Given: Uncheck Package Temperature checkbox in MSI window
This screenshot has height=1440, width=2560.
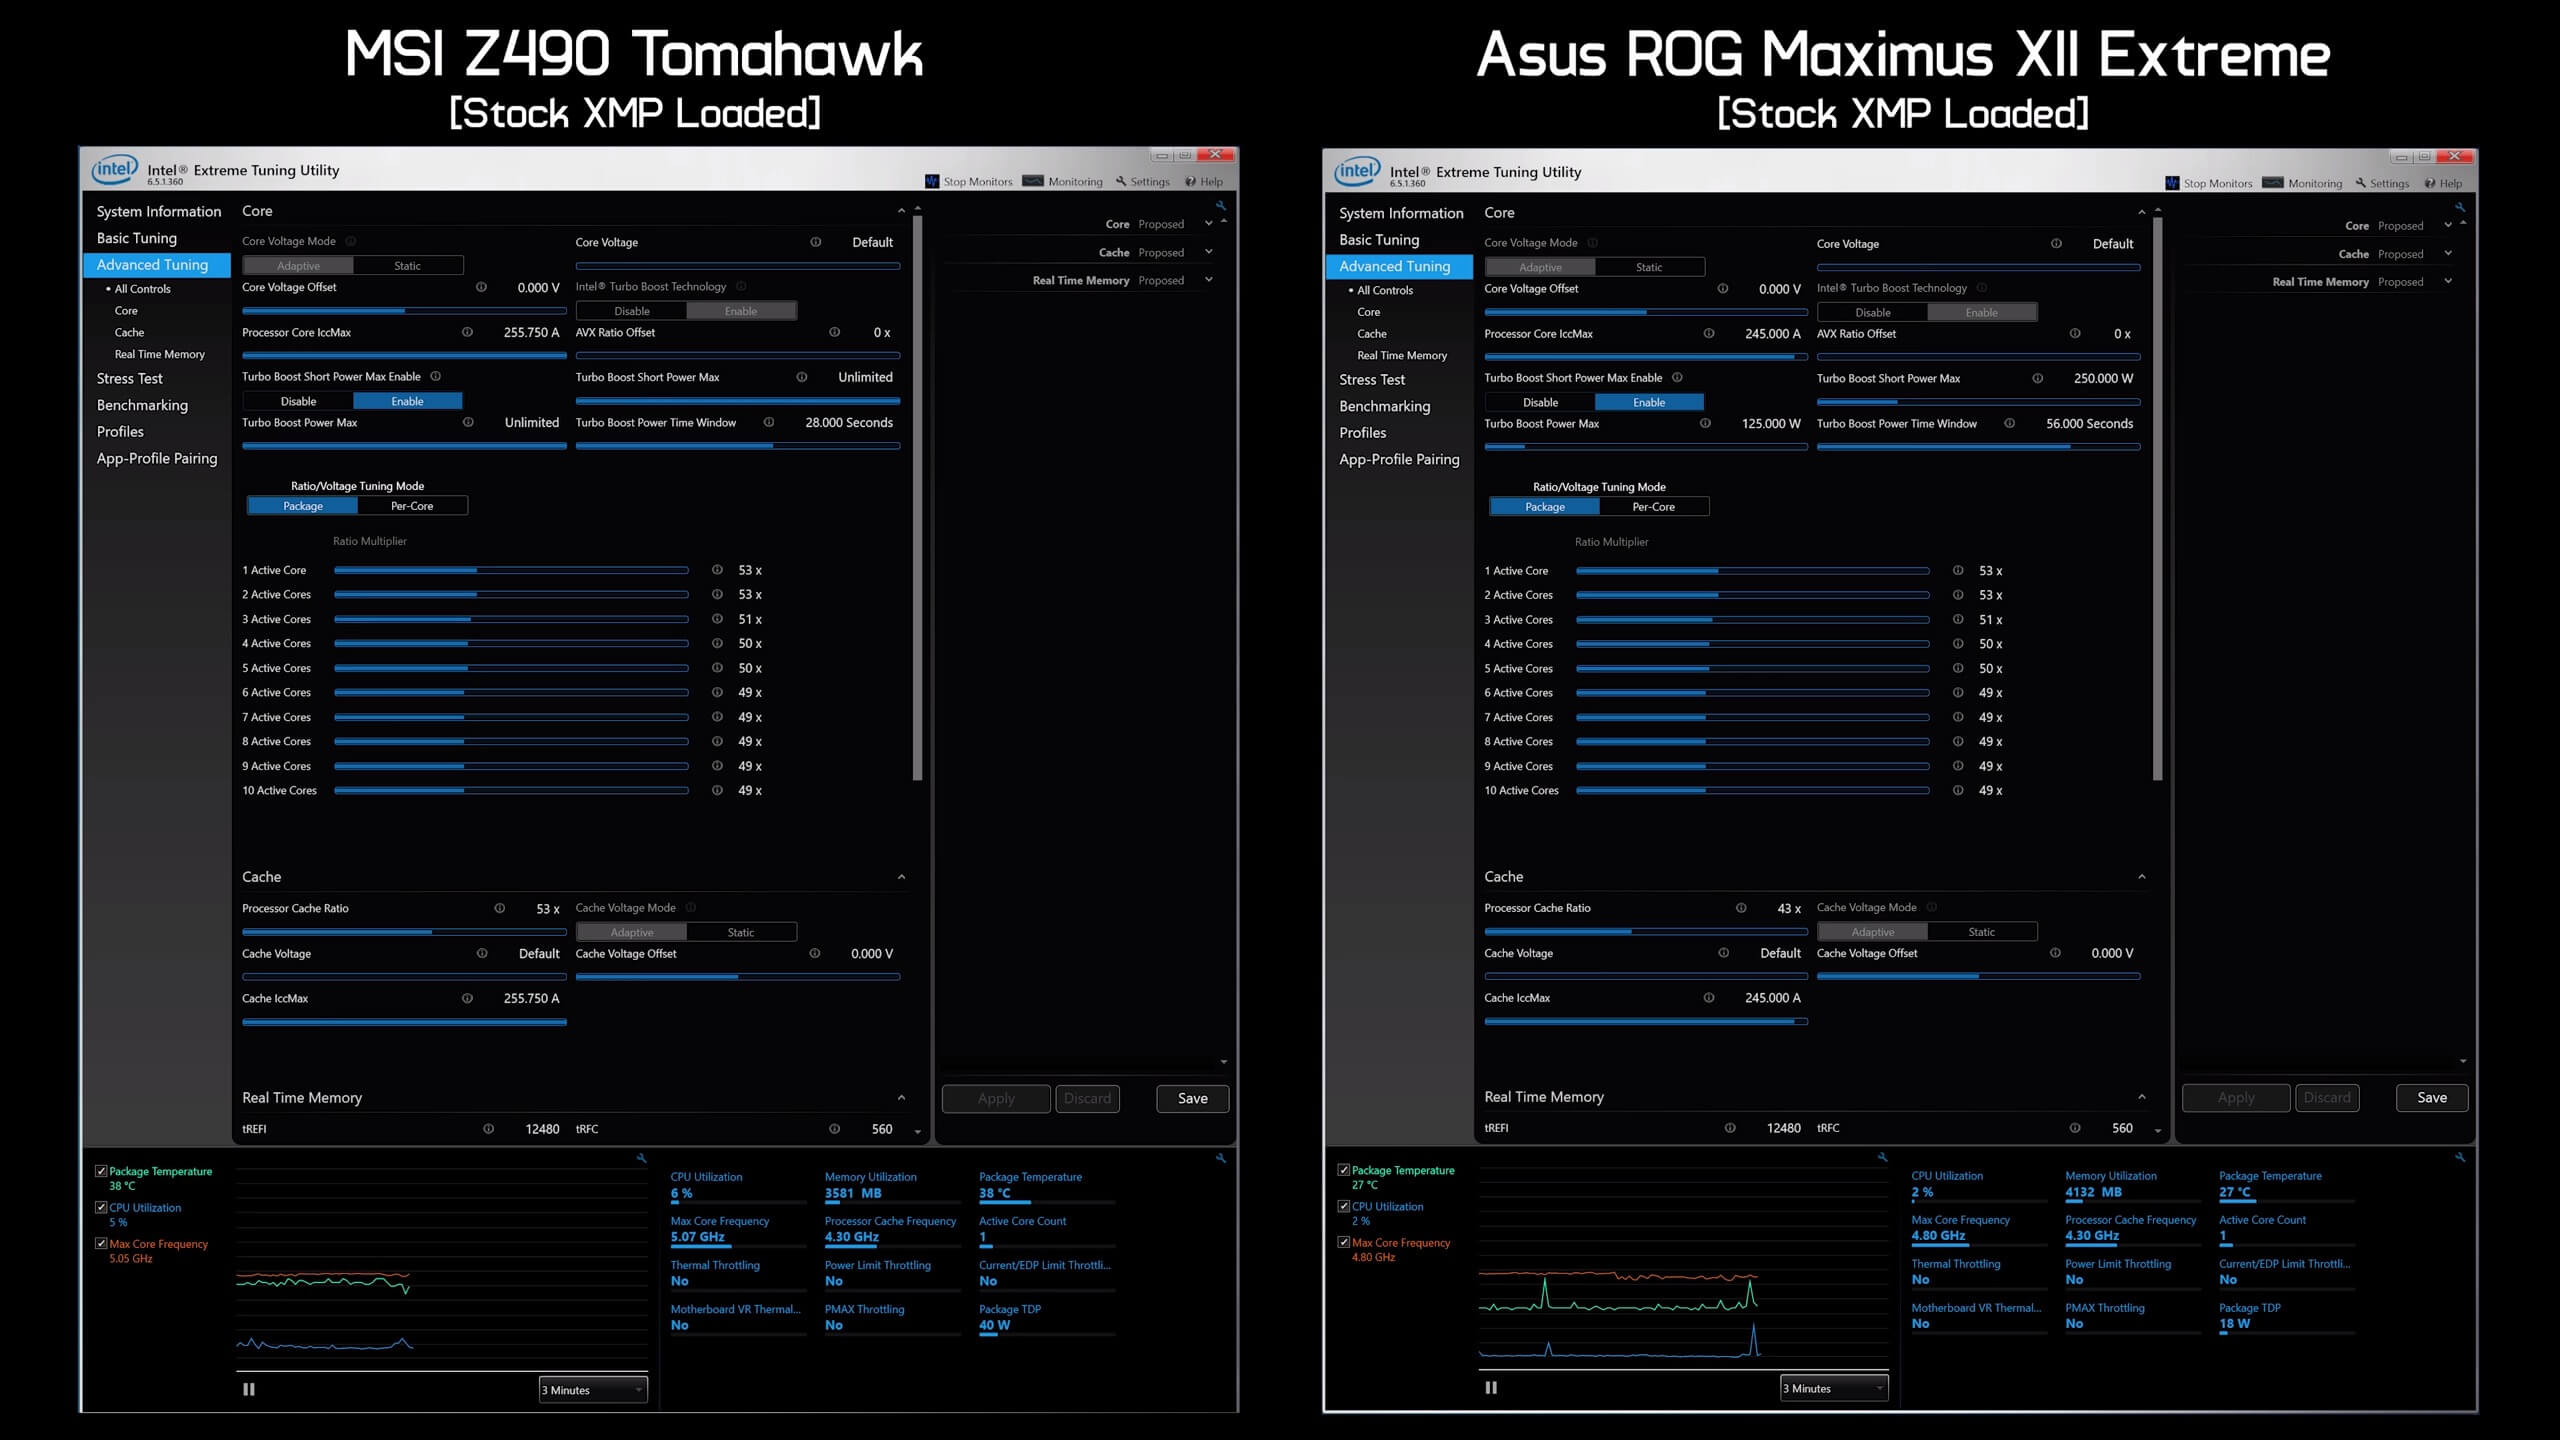Looking at the screenshot, I should [x=101, y=1171].
